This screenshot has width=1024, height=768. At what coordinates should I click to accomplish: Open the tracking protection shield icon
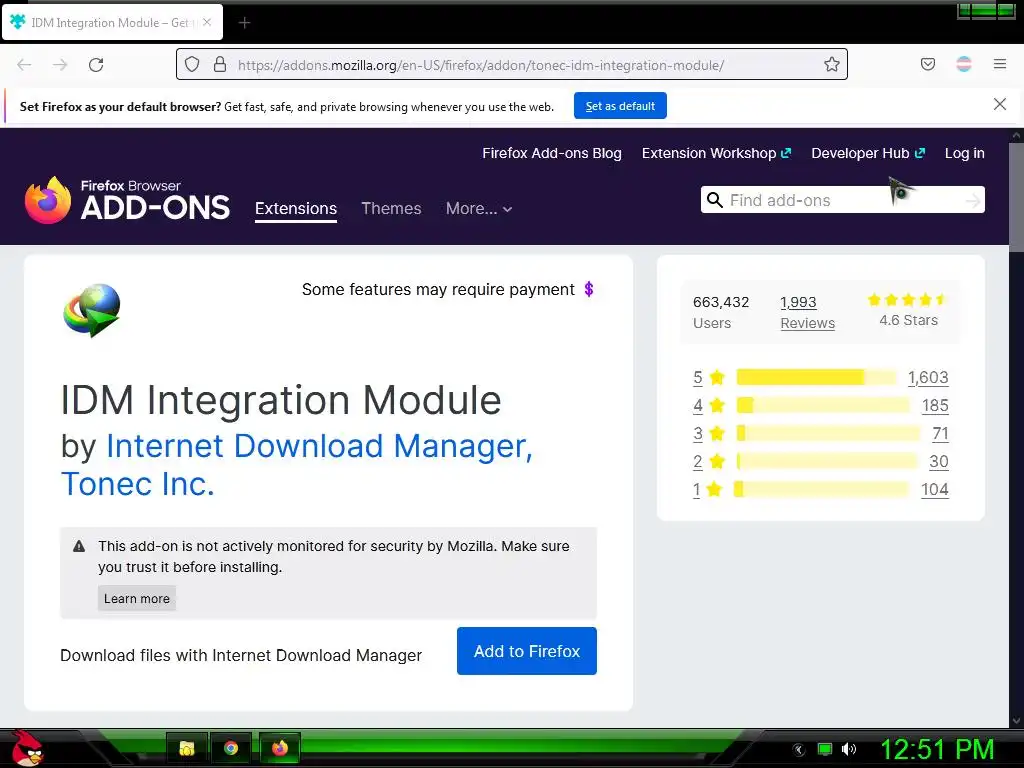(192, 64)
